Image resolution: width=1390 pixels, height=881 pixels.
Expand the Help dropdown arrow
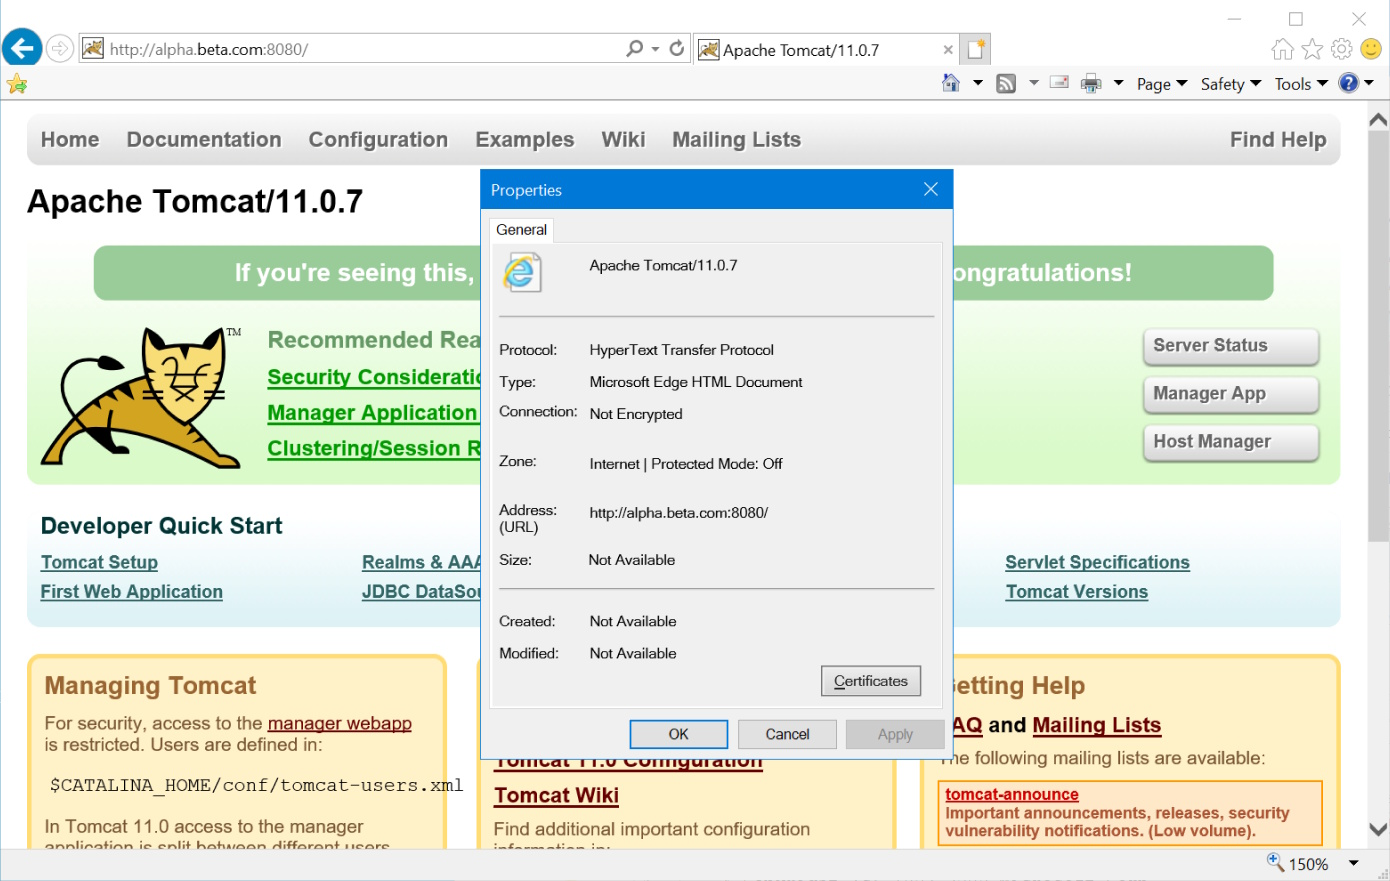click(x=1369, y=83)
